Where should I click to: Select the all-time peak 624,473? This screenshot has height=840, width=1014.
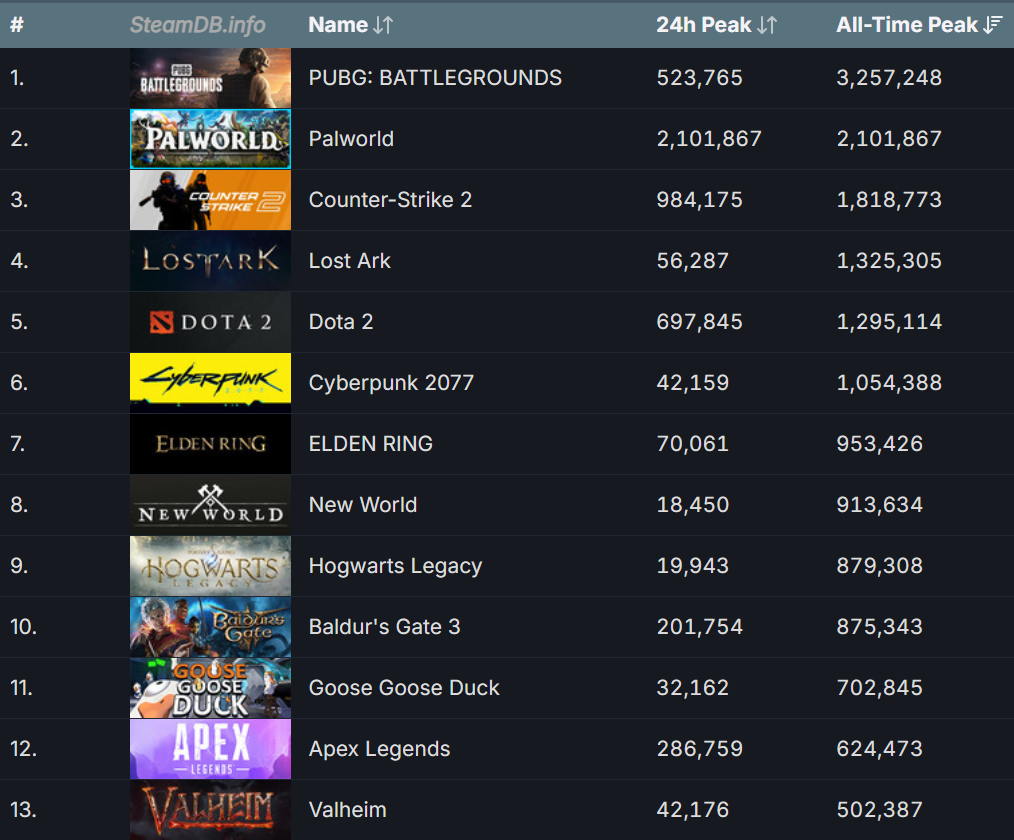tap(879, 749)
